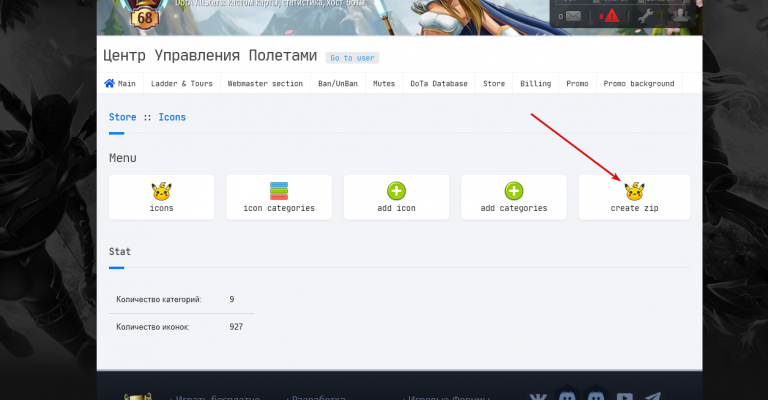Click the 'create zip' card label

click(634, 208)
